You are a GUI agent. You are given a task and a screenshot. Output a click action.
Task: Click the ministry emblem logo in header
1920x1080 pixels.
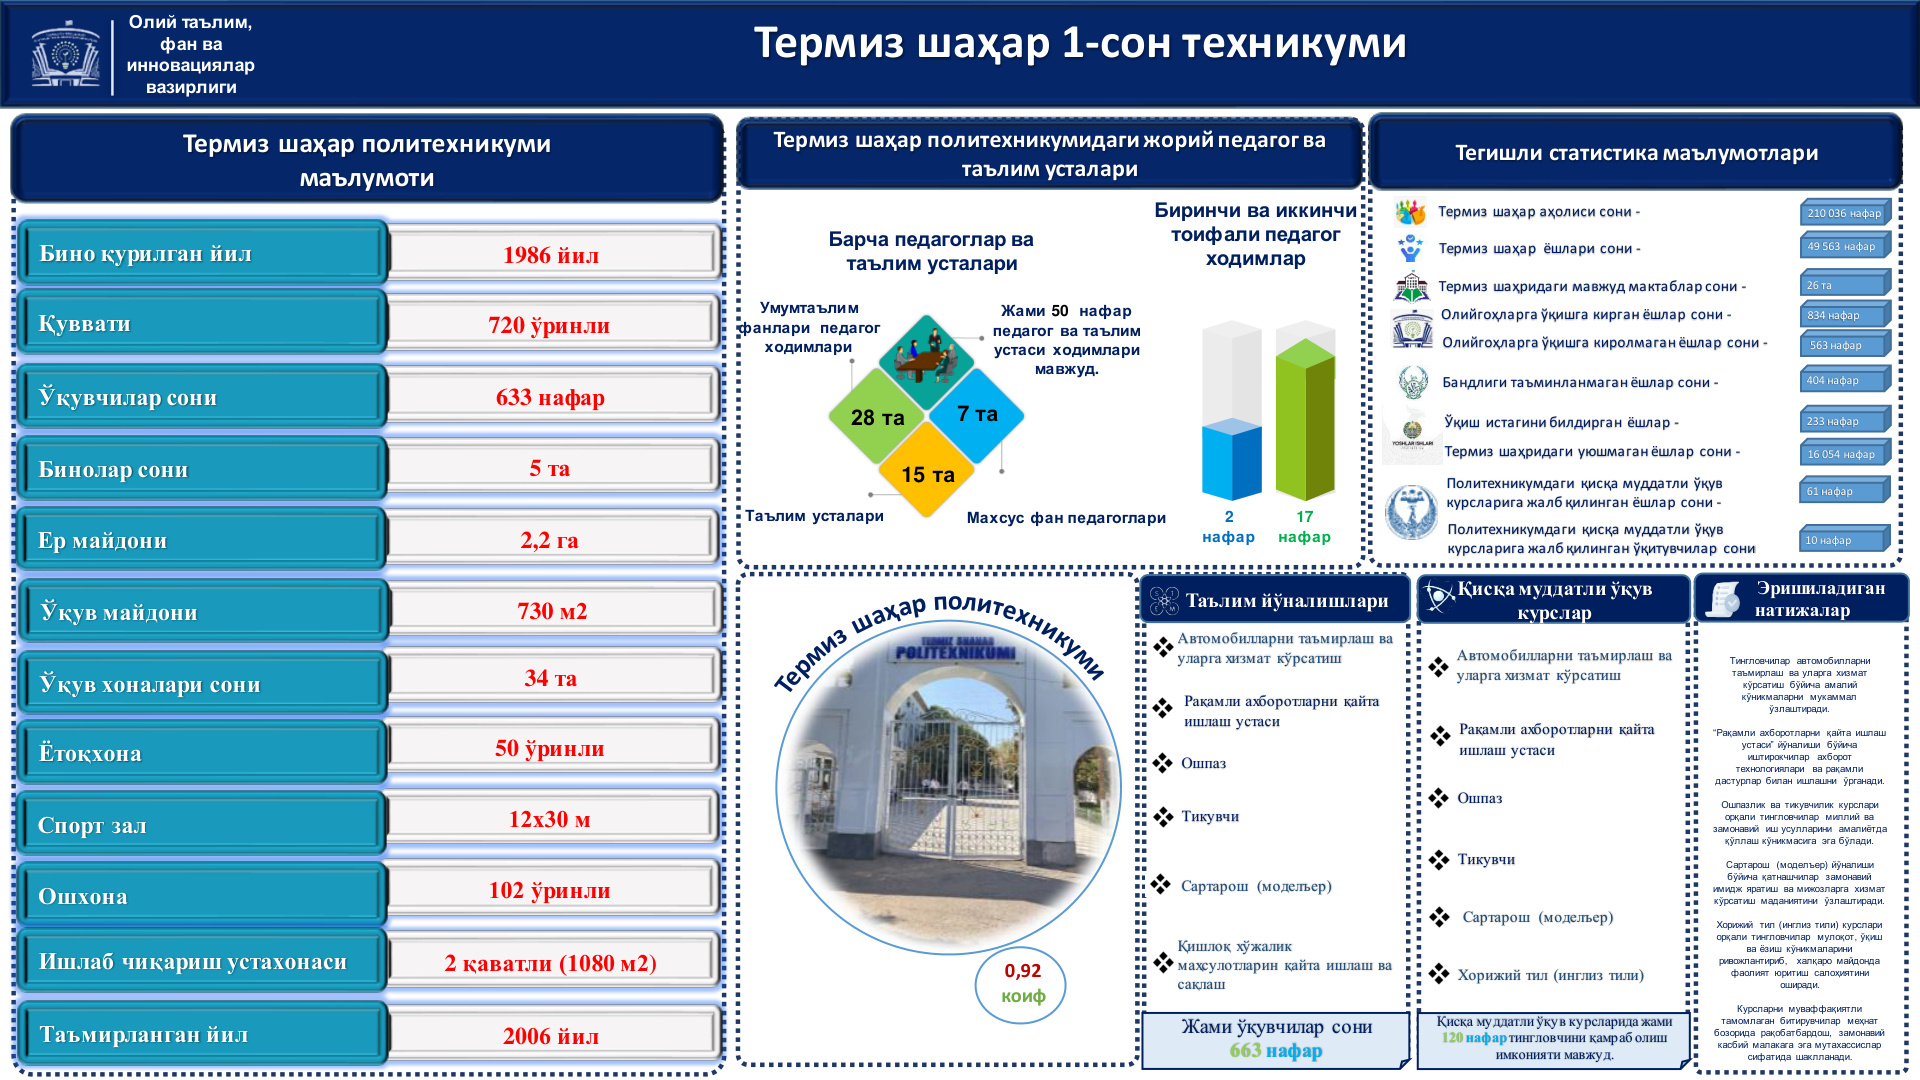[x=65, y=55]
